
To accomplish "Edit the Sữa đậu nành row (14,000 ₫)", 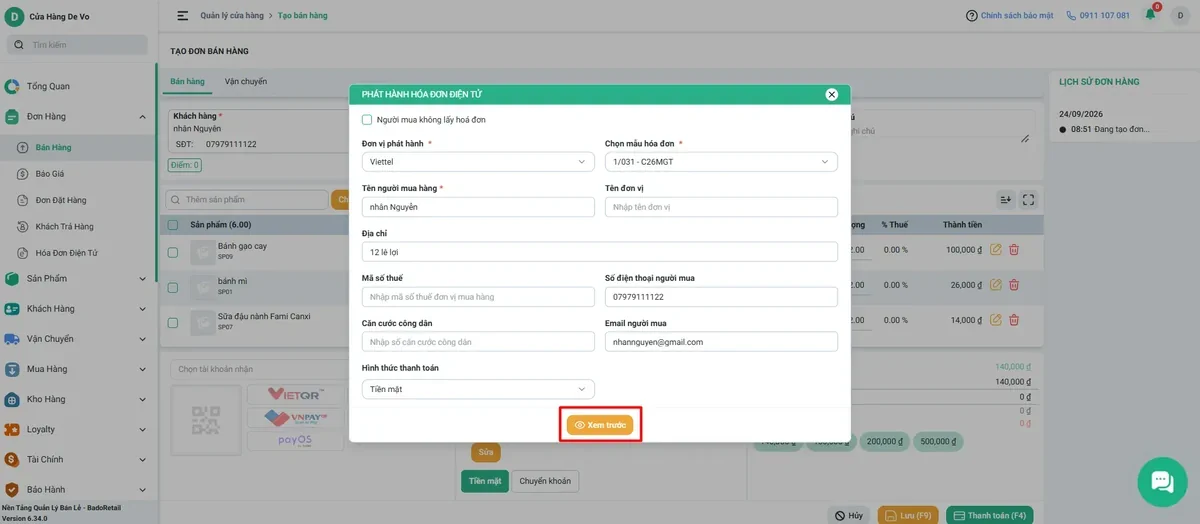I will coord(995,320).
